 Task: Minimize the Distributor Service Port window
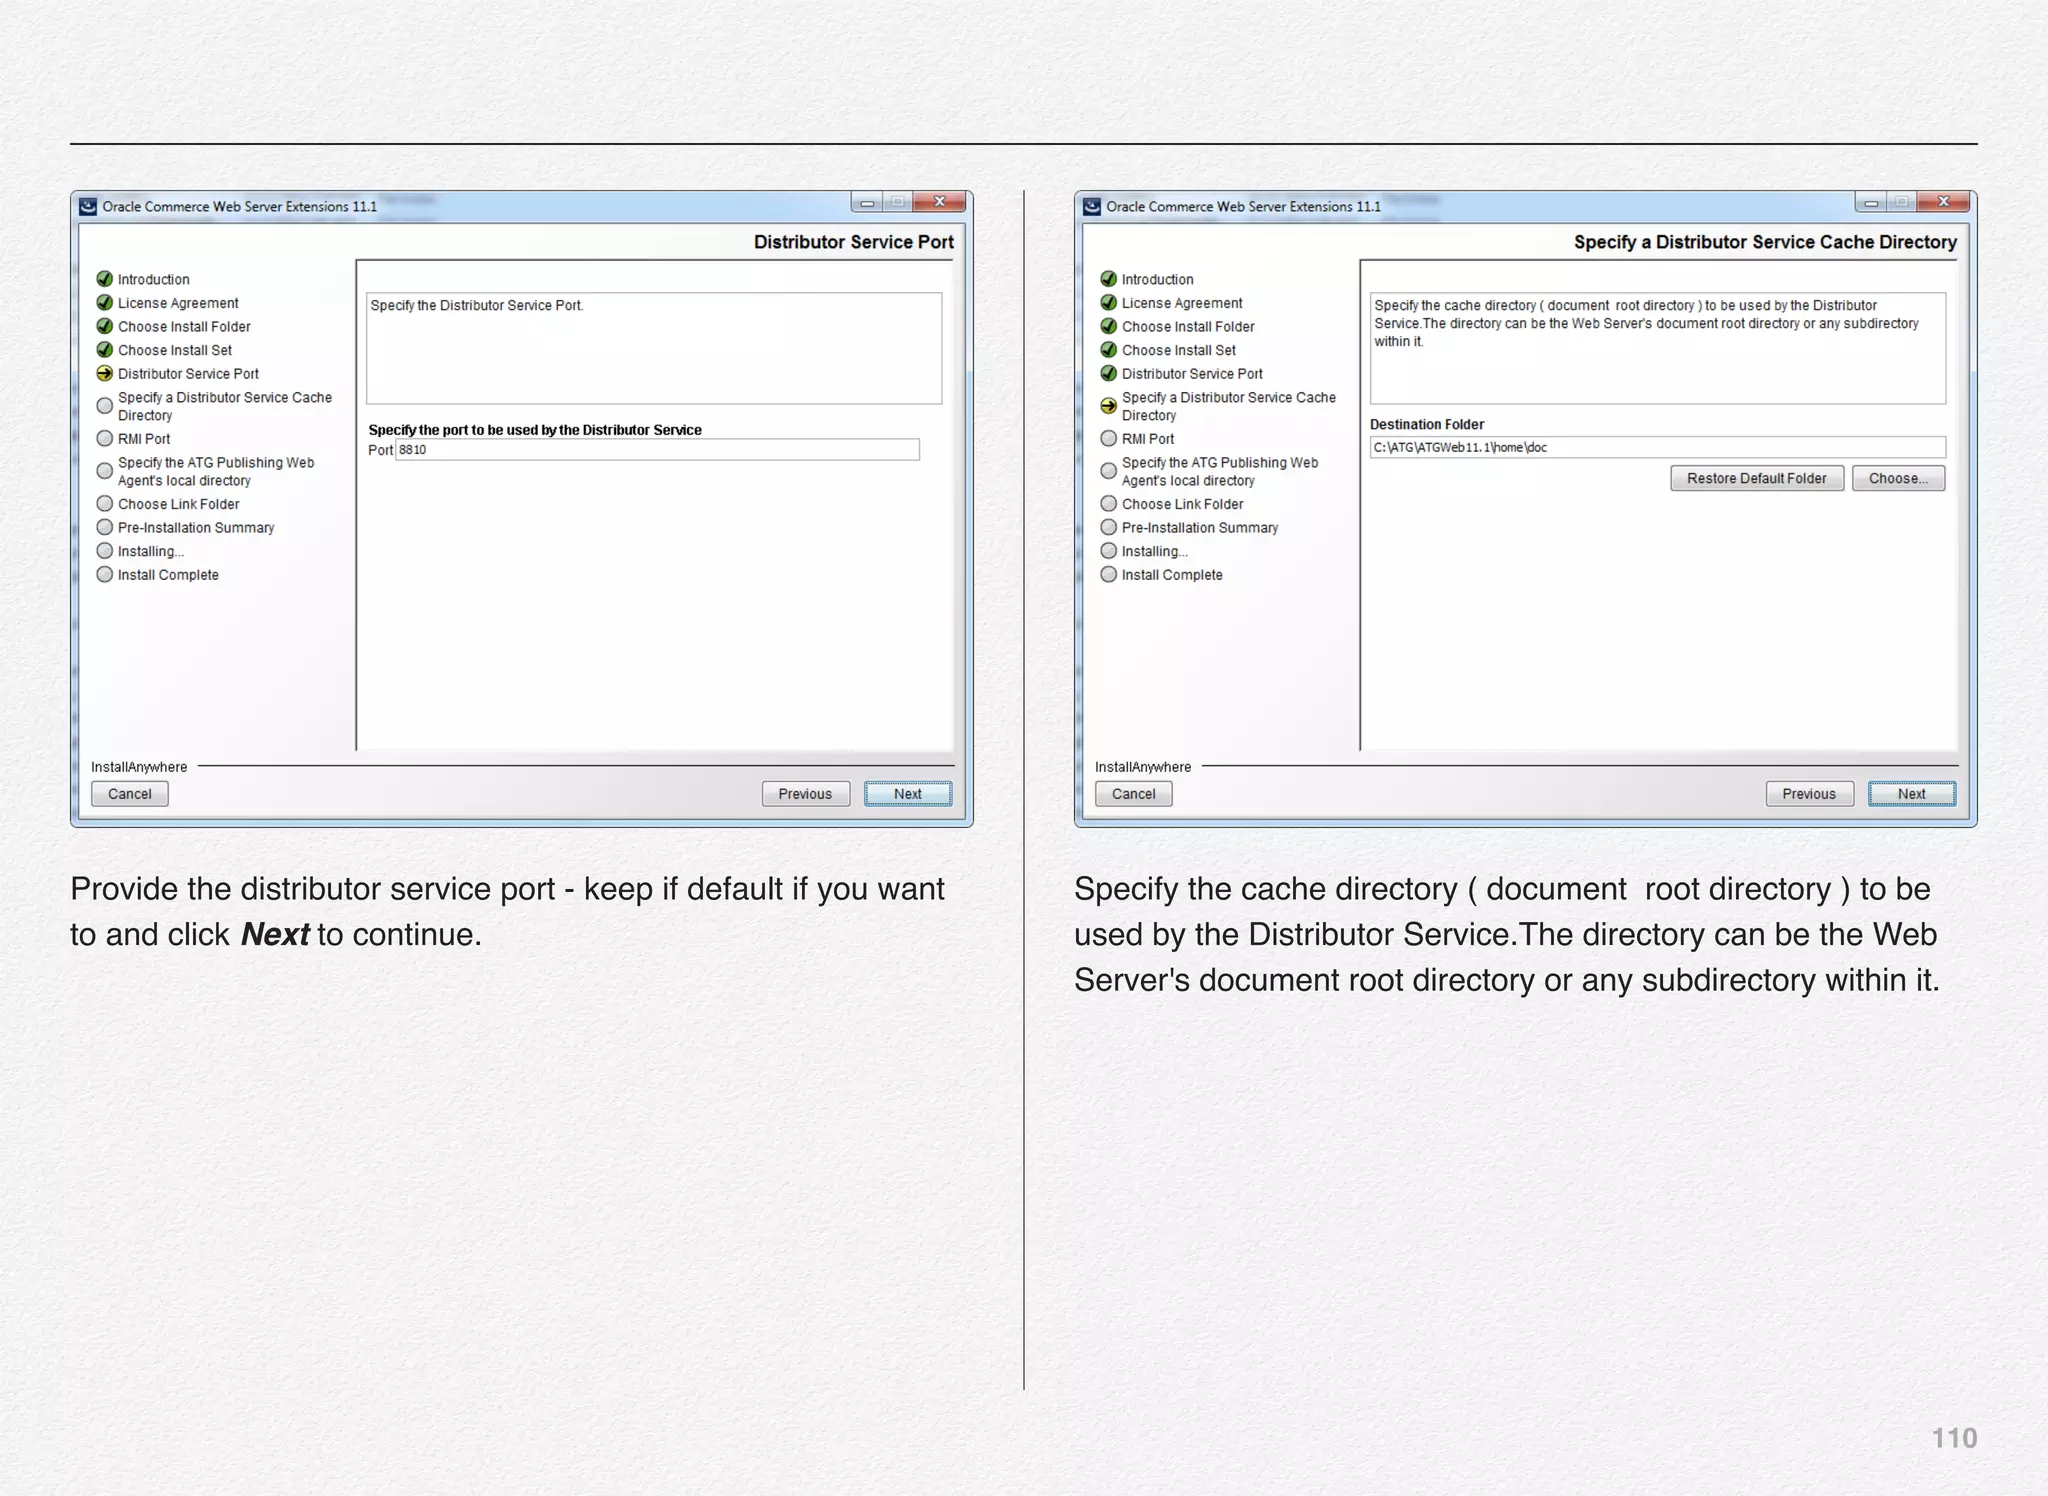click(x=867, y=203)
